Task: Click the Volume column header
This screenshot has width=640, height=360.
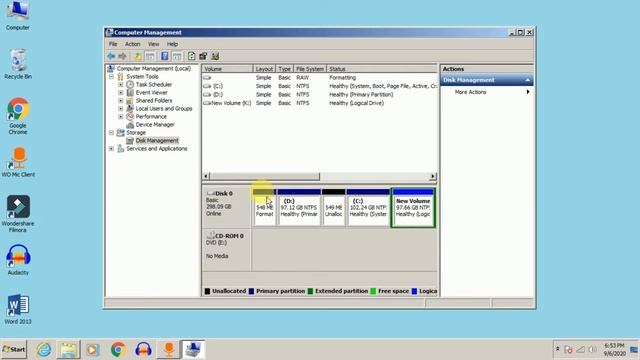Action: tap(227, 69)
